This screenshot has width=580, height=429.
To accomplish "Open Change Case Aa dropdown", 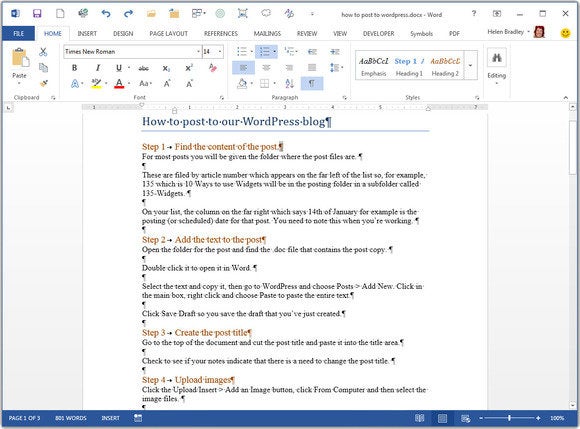I will (x=145, y=84).
